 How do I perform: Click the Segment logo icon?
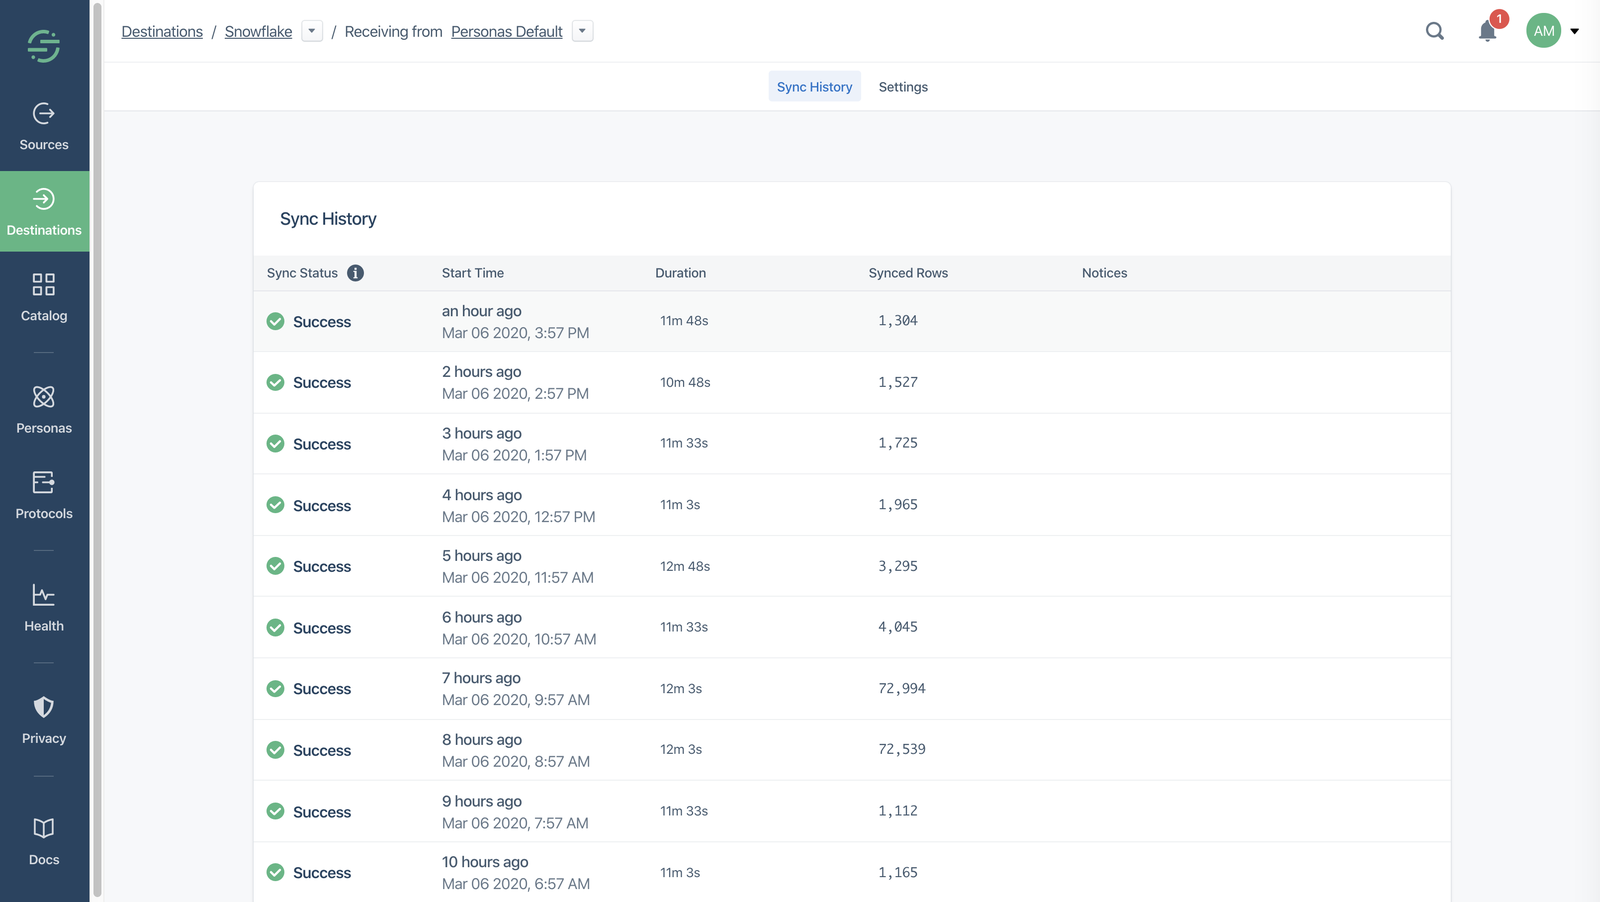tap(44, 45)
